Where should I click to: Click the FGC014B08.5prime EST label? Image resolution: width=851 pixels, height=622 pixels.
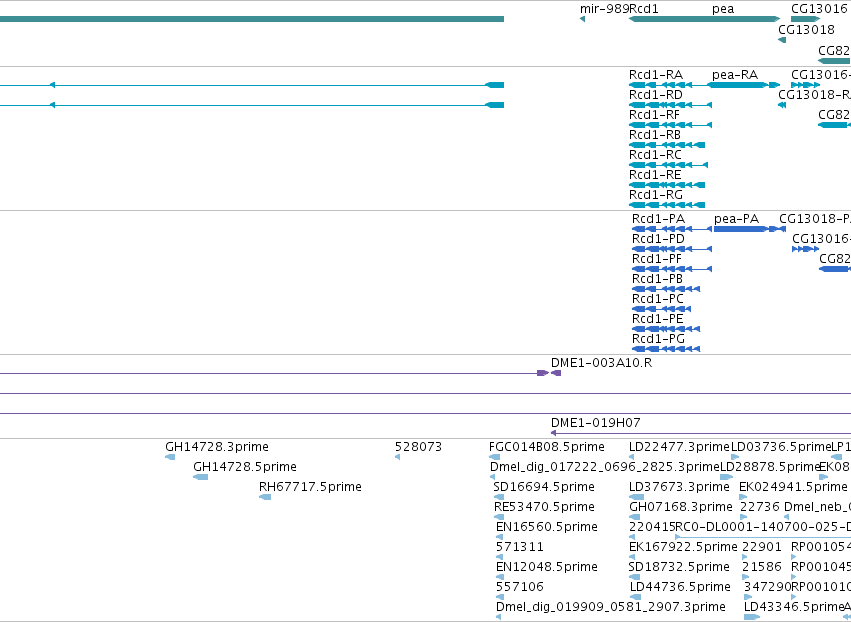coord(547,447)
